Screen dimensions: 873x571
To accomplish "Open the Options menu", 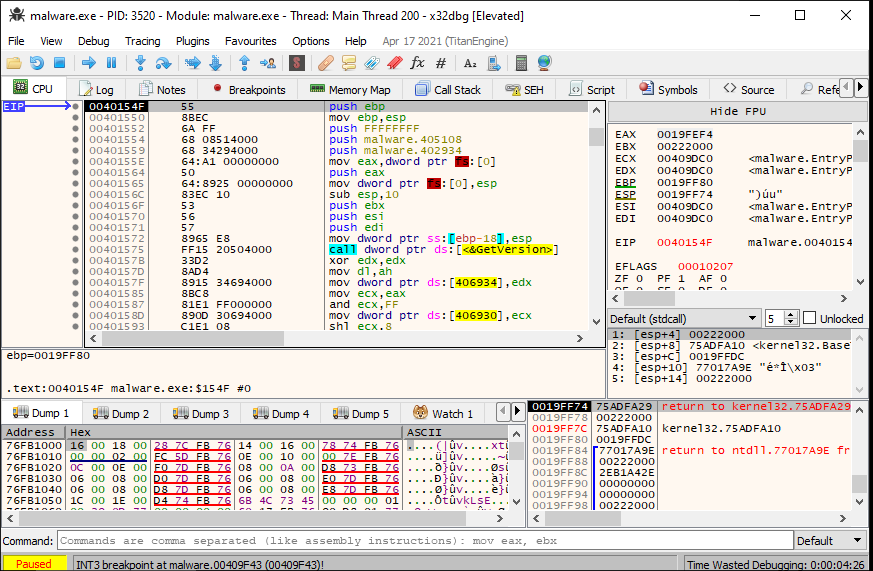I will point(311,41).
